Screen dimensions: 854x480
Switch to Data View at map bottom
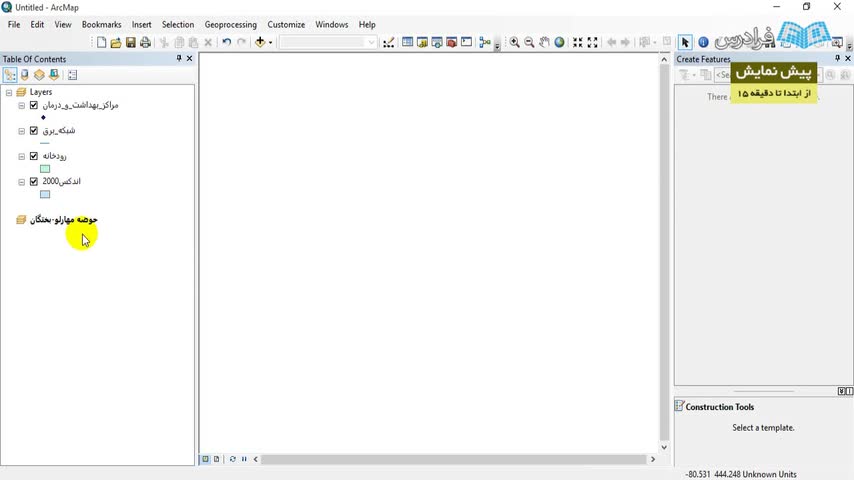click(205, 459)
